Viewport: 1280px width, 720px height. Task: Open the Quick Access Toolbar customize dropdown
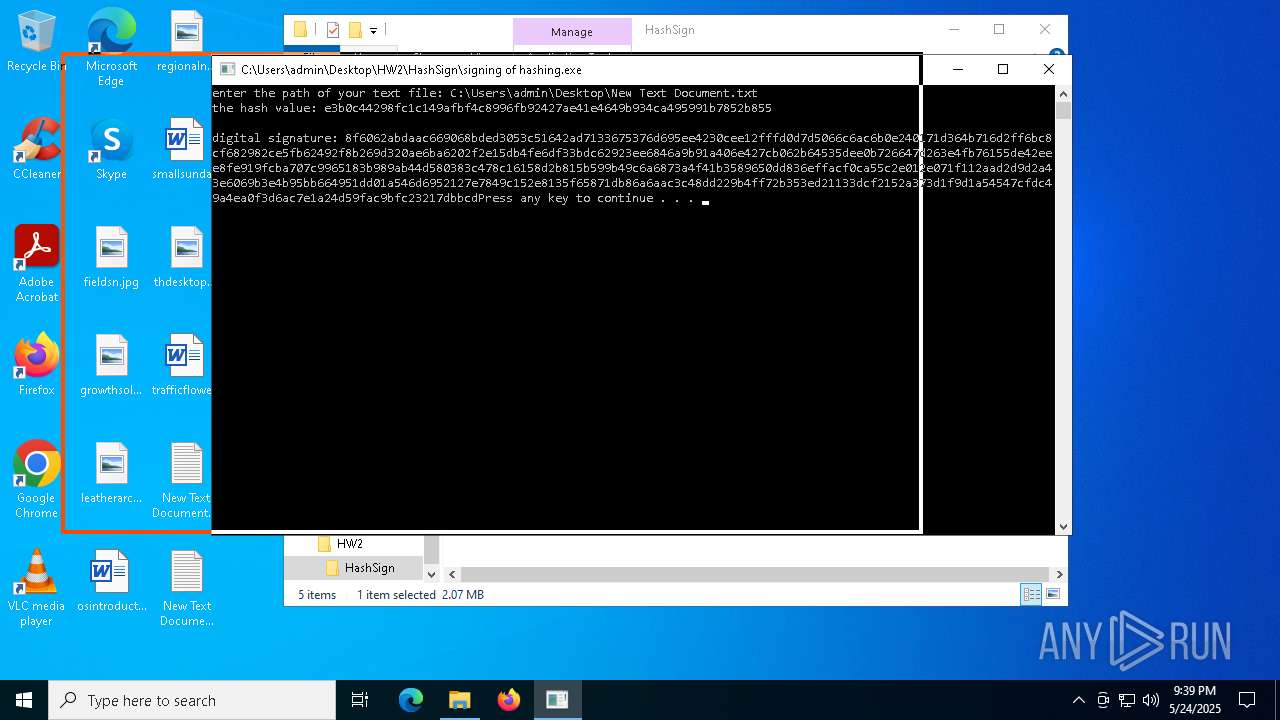[373, 31]
